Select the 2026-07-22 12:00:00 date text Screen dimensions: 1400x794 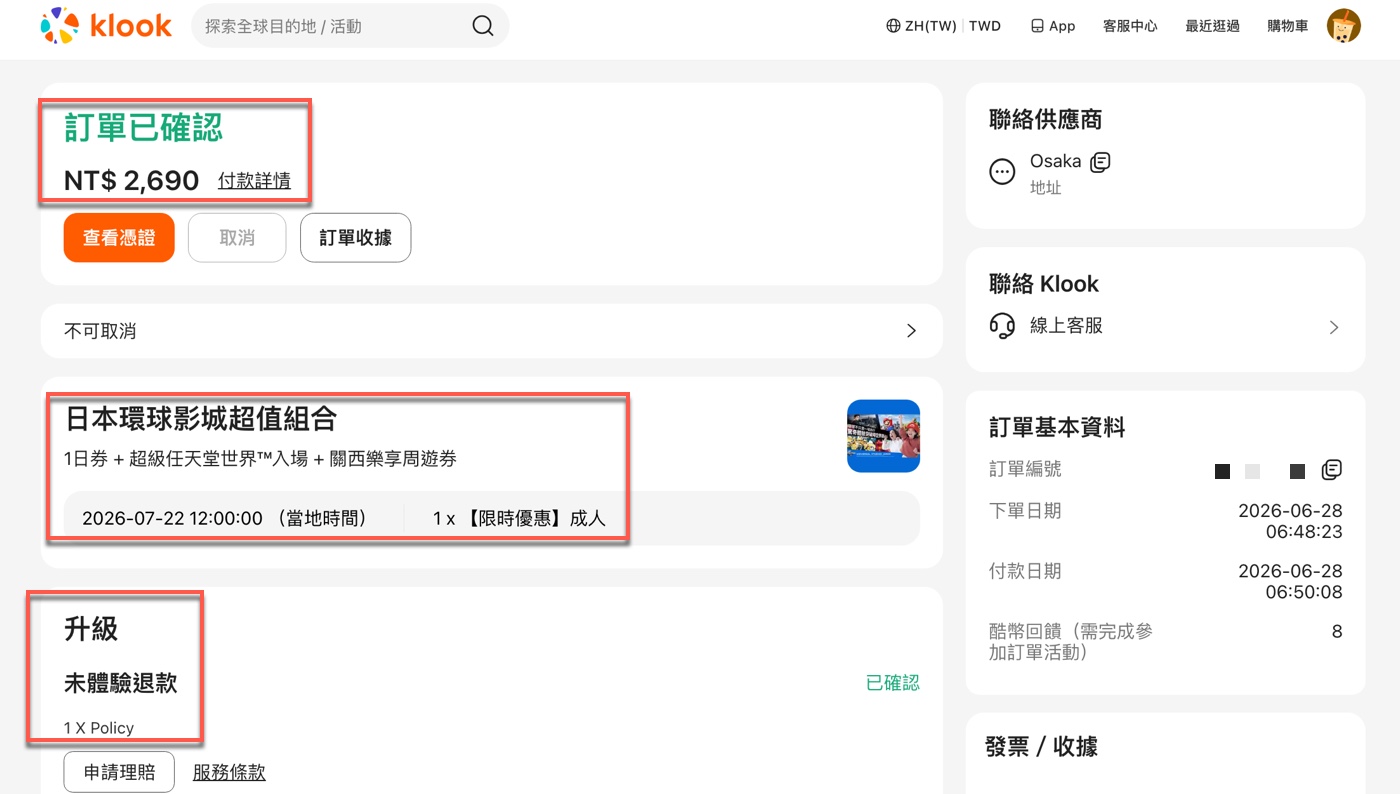tap(172, 518)
